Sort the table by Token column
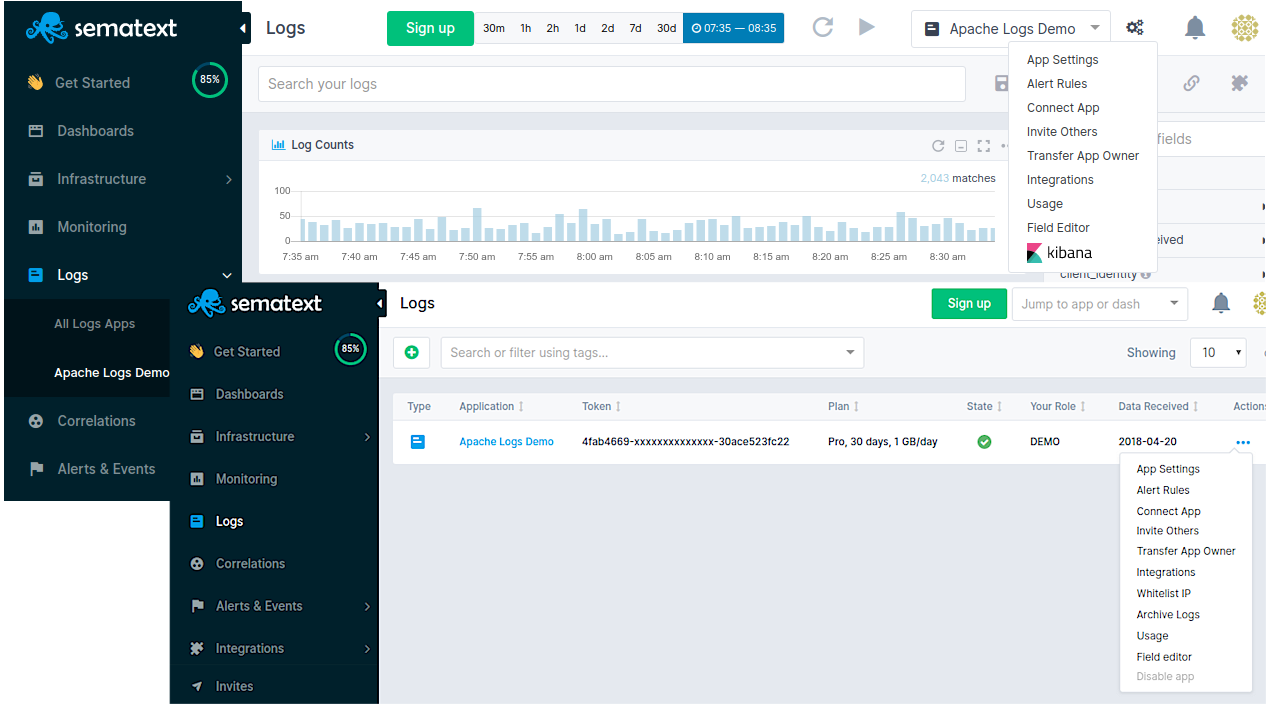Screen dimensions: 1266x704 click(x=601, y=407)
